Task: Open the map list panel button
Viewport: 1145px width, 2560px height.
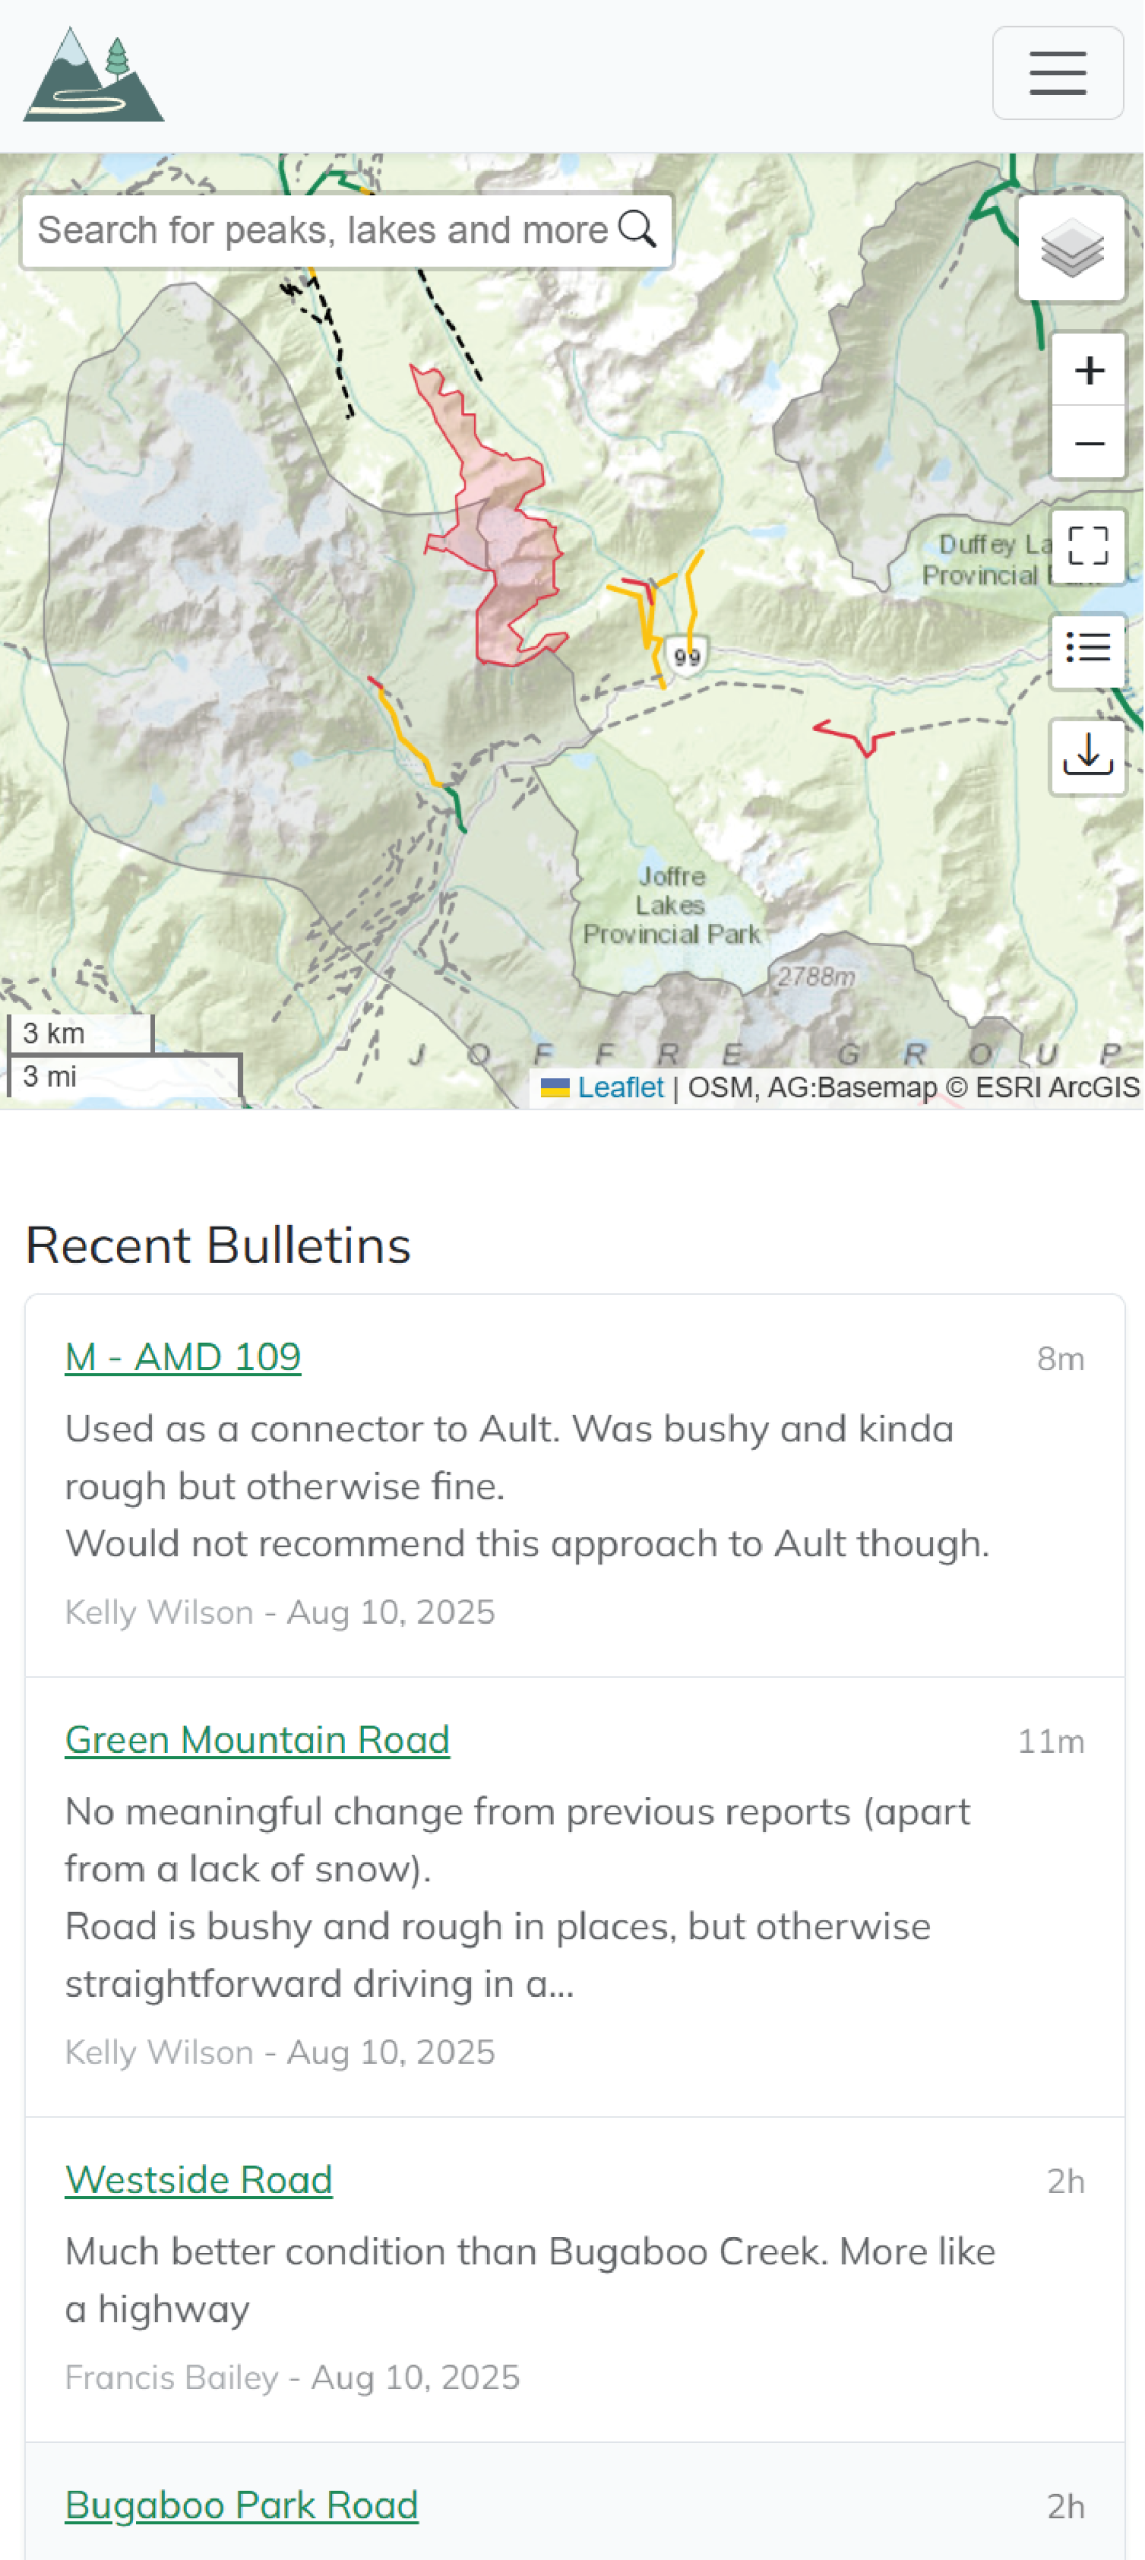Action: click(x=1088, y=649)
